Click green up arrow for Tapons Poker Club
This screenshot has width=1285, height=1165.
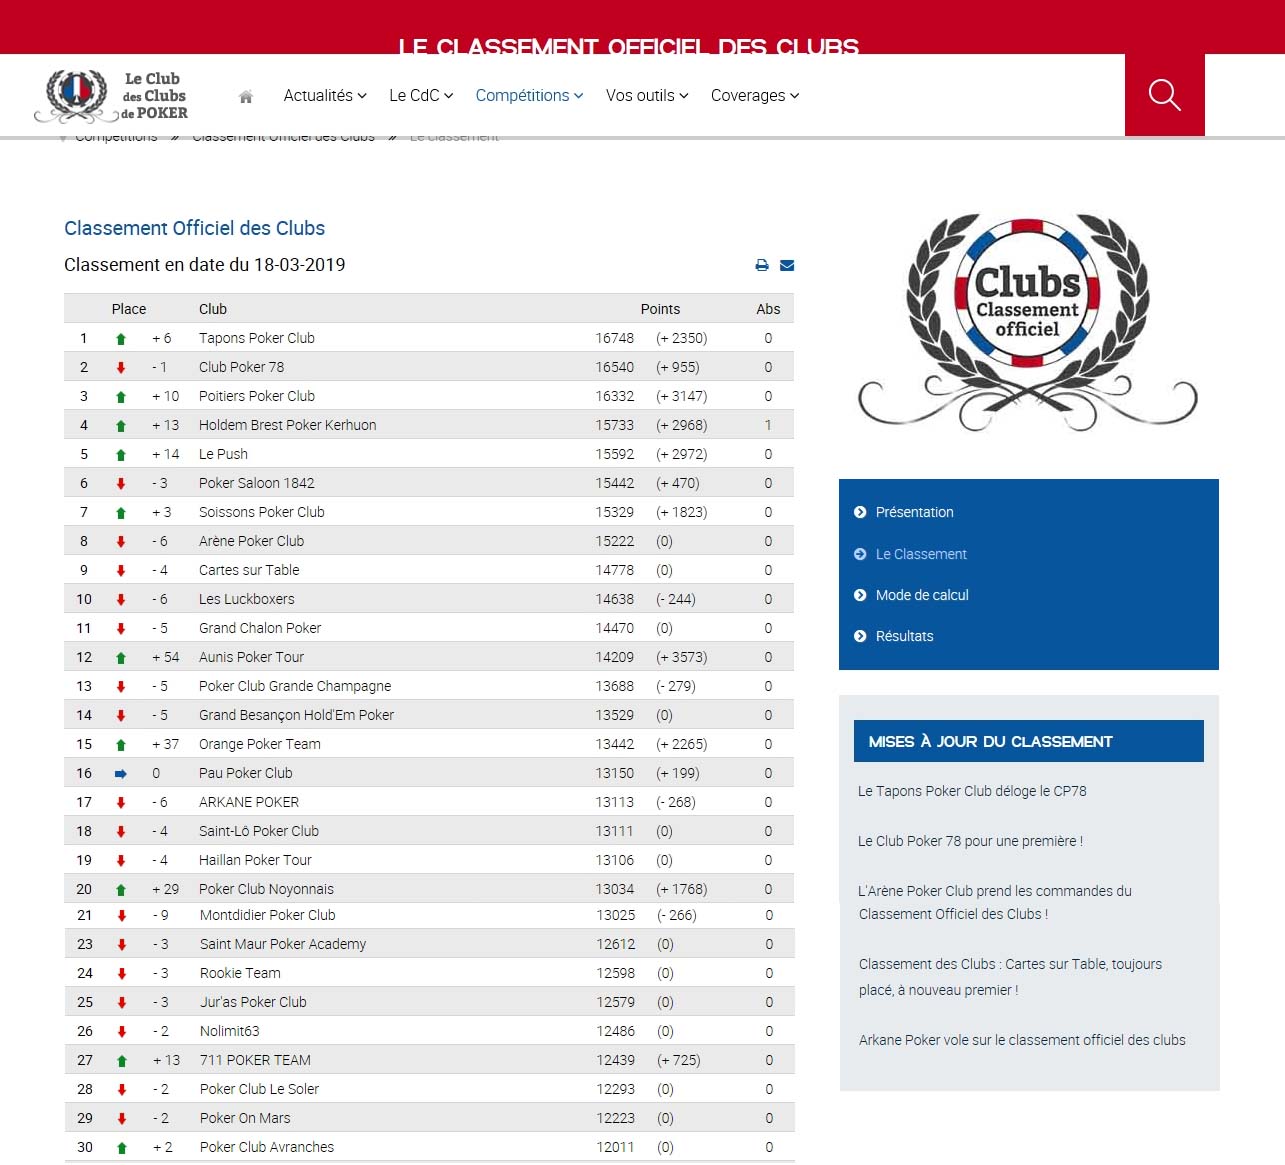click(121, 339)
